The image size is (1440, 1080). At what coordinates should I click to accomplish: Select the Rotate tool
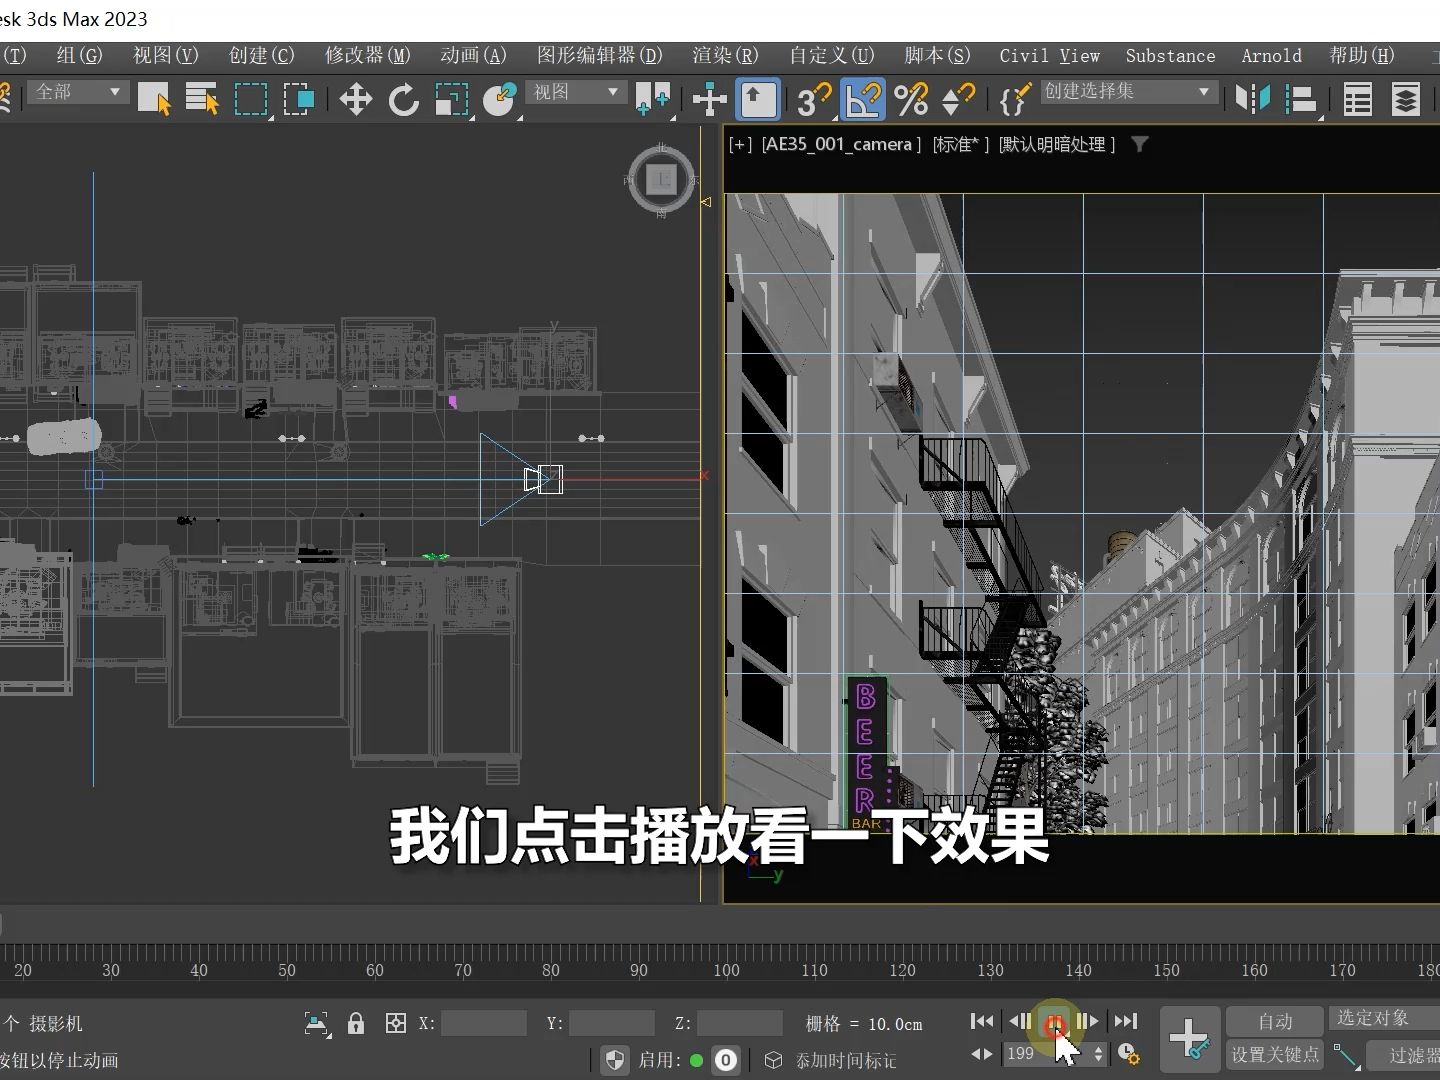[404, 99]
